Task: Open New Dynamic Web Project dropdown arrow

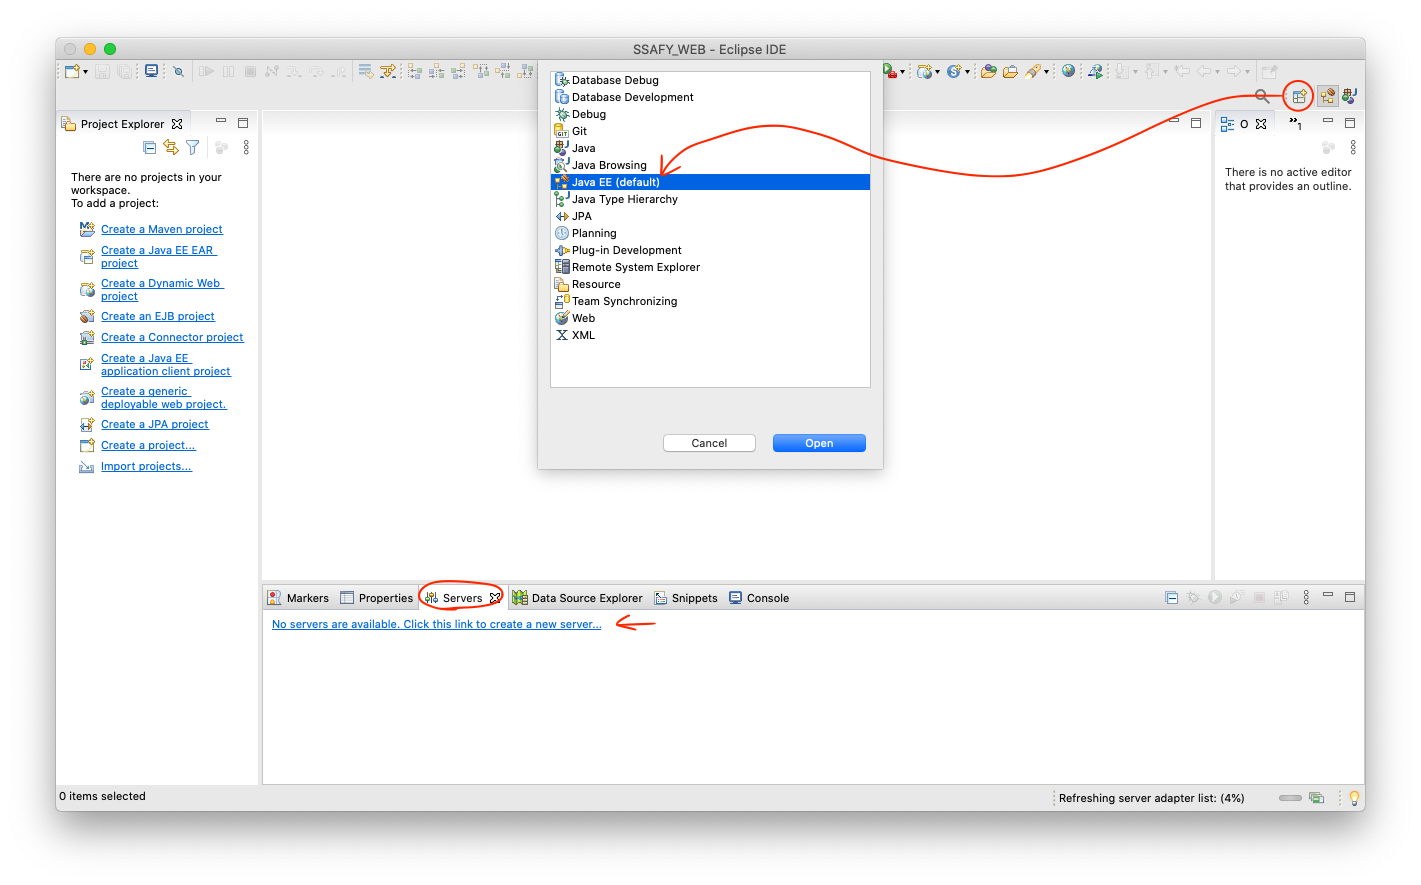Action: point(937,72)
